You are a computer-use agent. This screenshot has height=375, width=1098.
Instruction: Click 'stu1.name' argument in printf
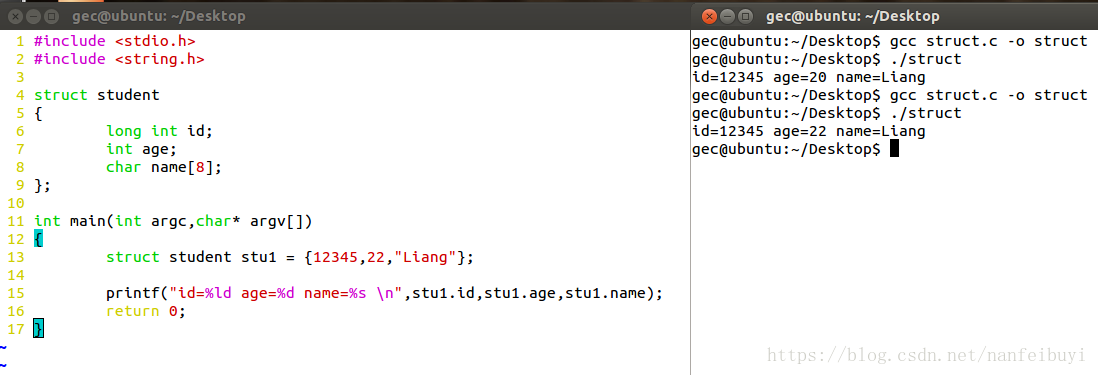point(605,293)
